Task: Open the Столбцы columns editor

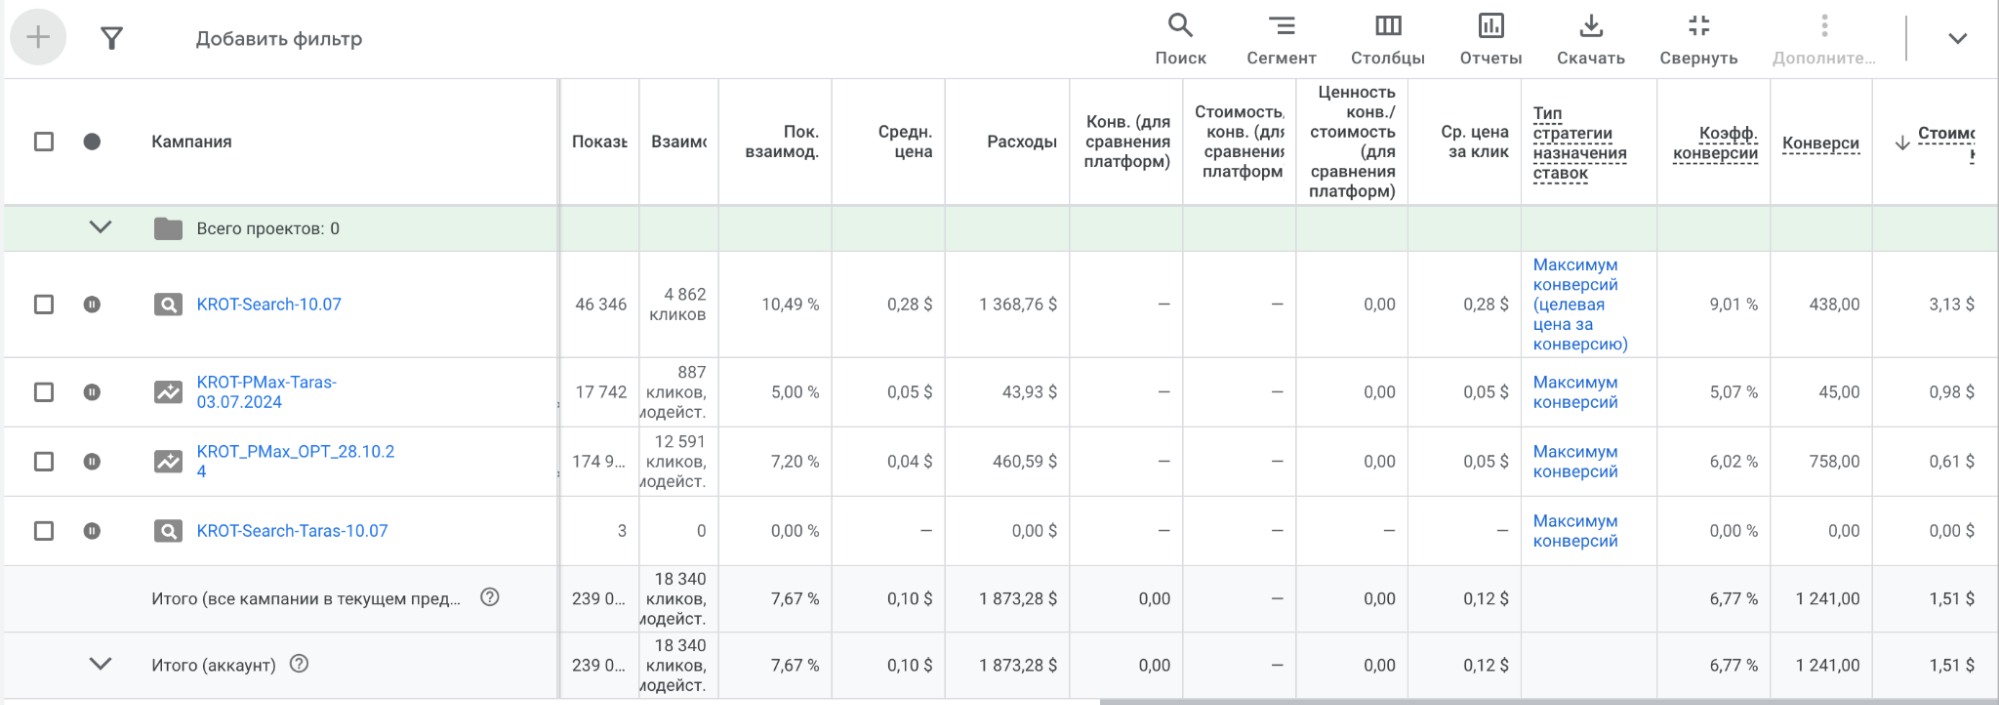Action: click(1387, 39)
